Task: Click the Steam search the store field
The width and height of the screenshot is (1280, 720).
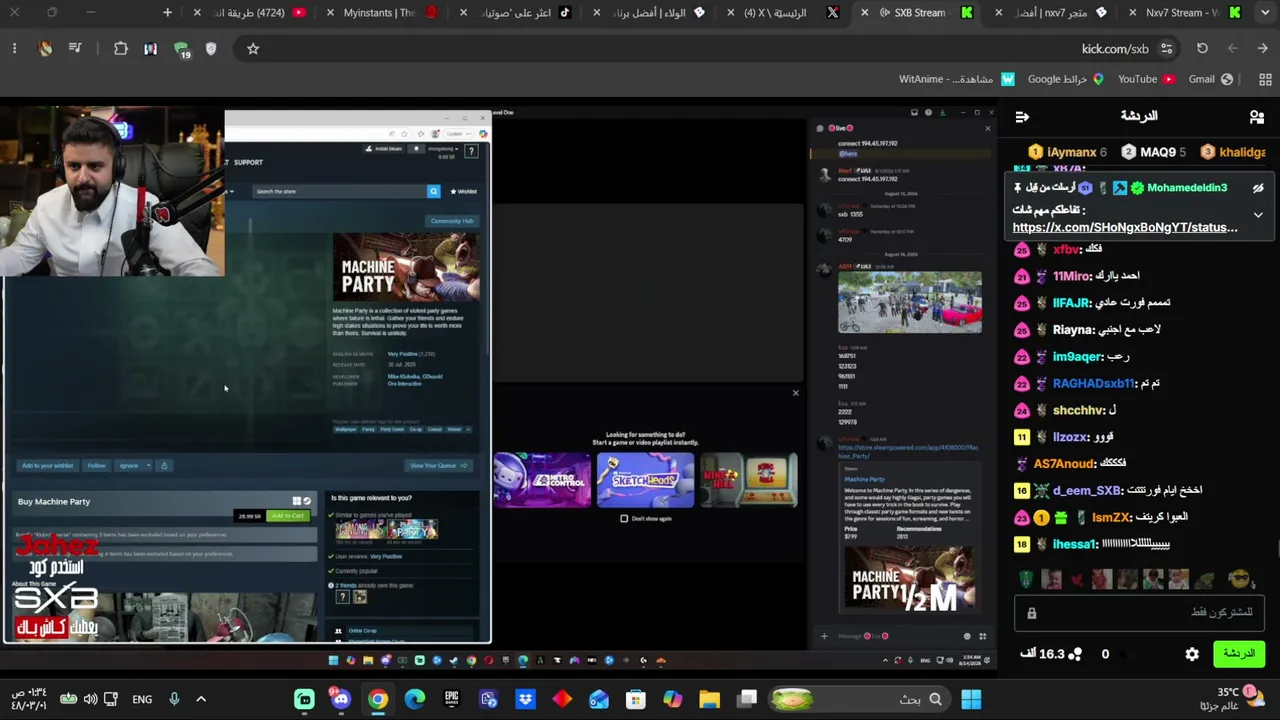Action: (339, 191)
